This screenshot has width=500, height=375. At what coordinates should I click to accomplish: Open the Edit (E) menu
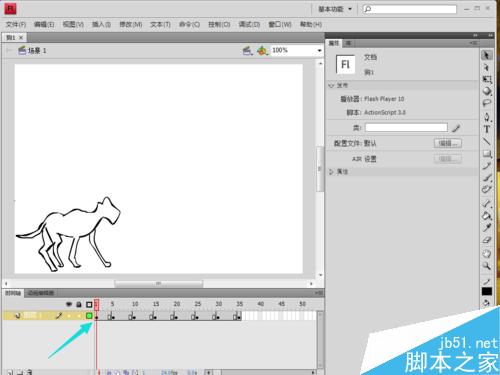(44, 24)
